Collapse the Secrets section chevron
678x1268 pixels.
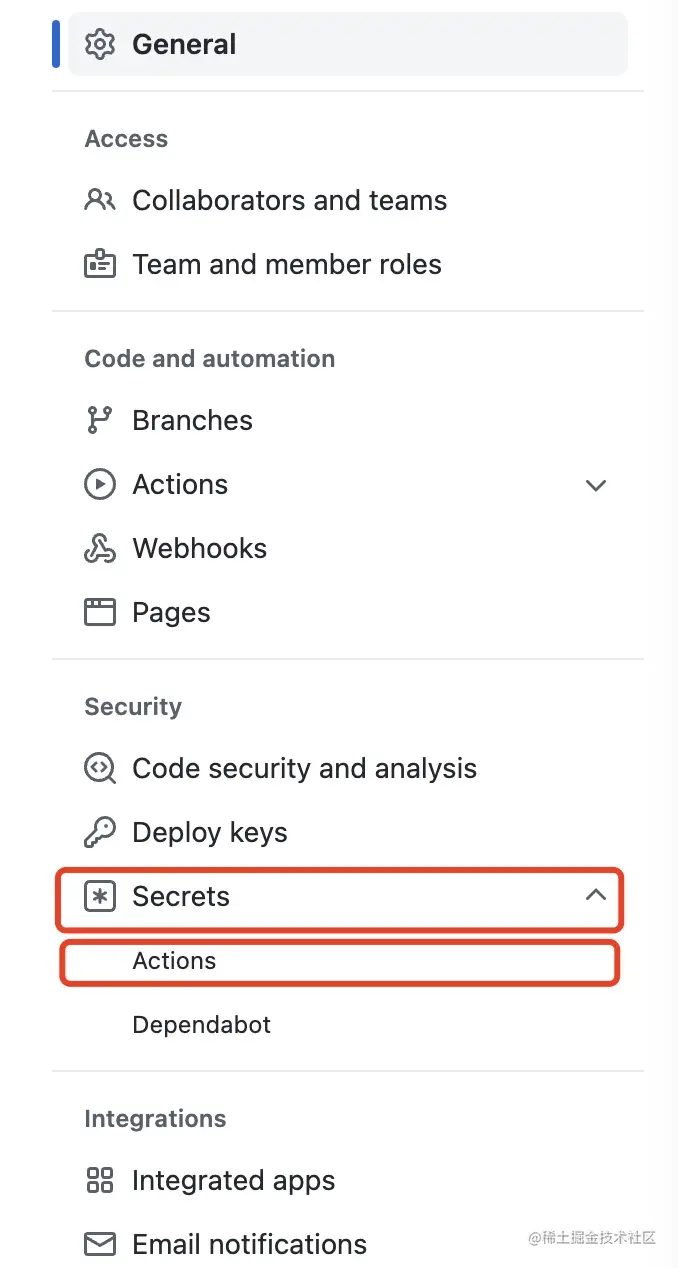click(596, 896)
